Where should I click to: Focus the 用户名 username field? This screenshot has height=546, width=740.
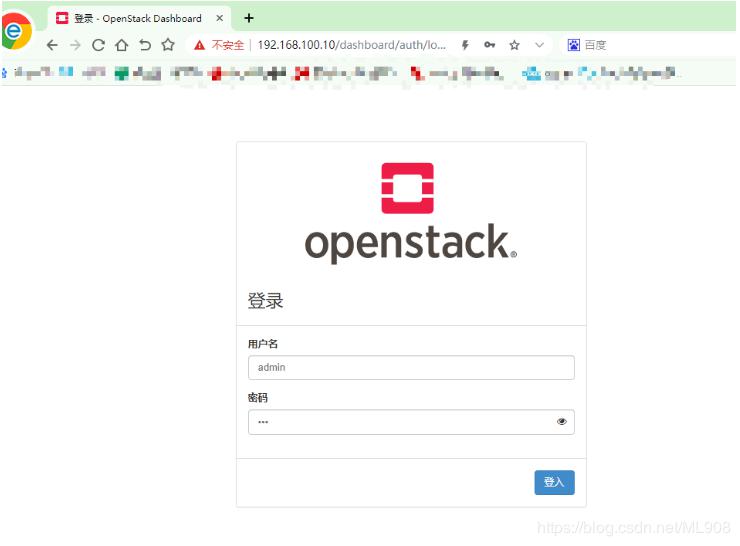coord(410,367)
